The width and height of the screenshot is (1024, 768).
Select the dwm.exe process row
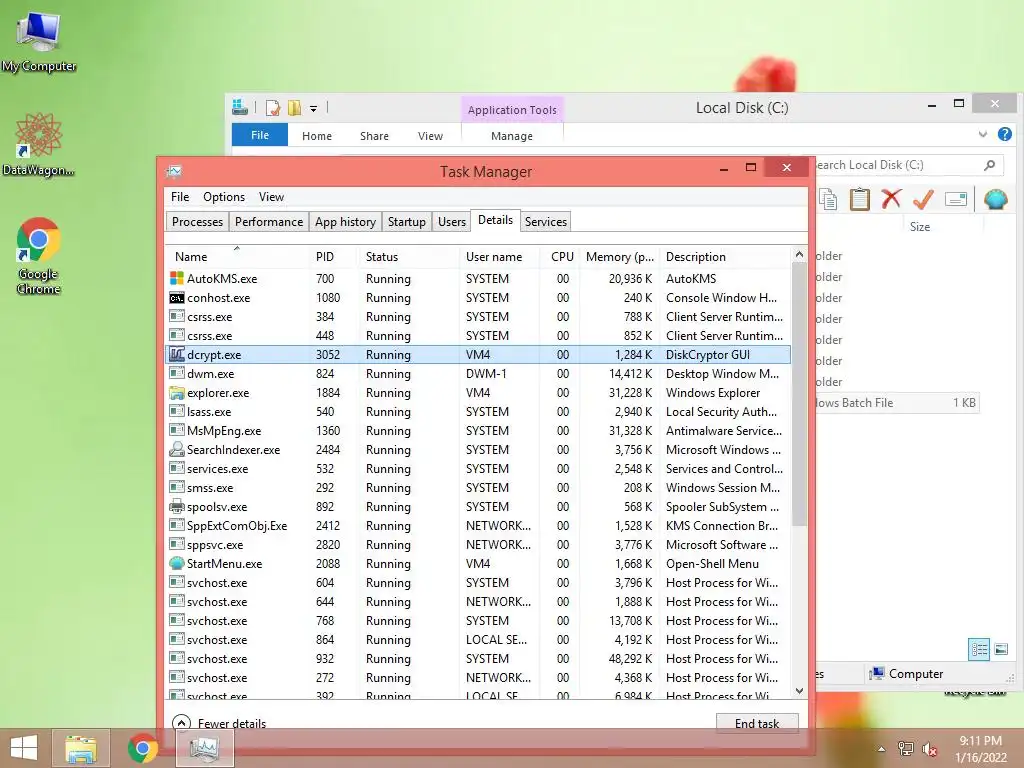pos(478,374)
